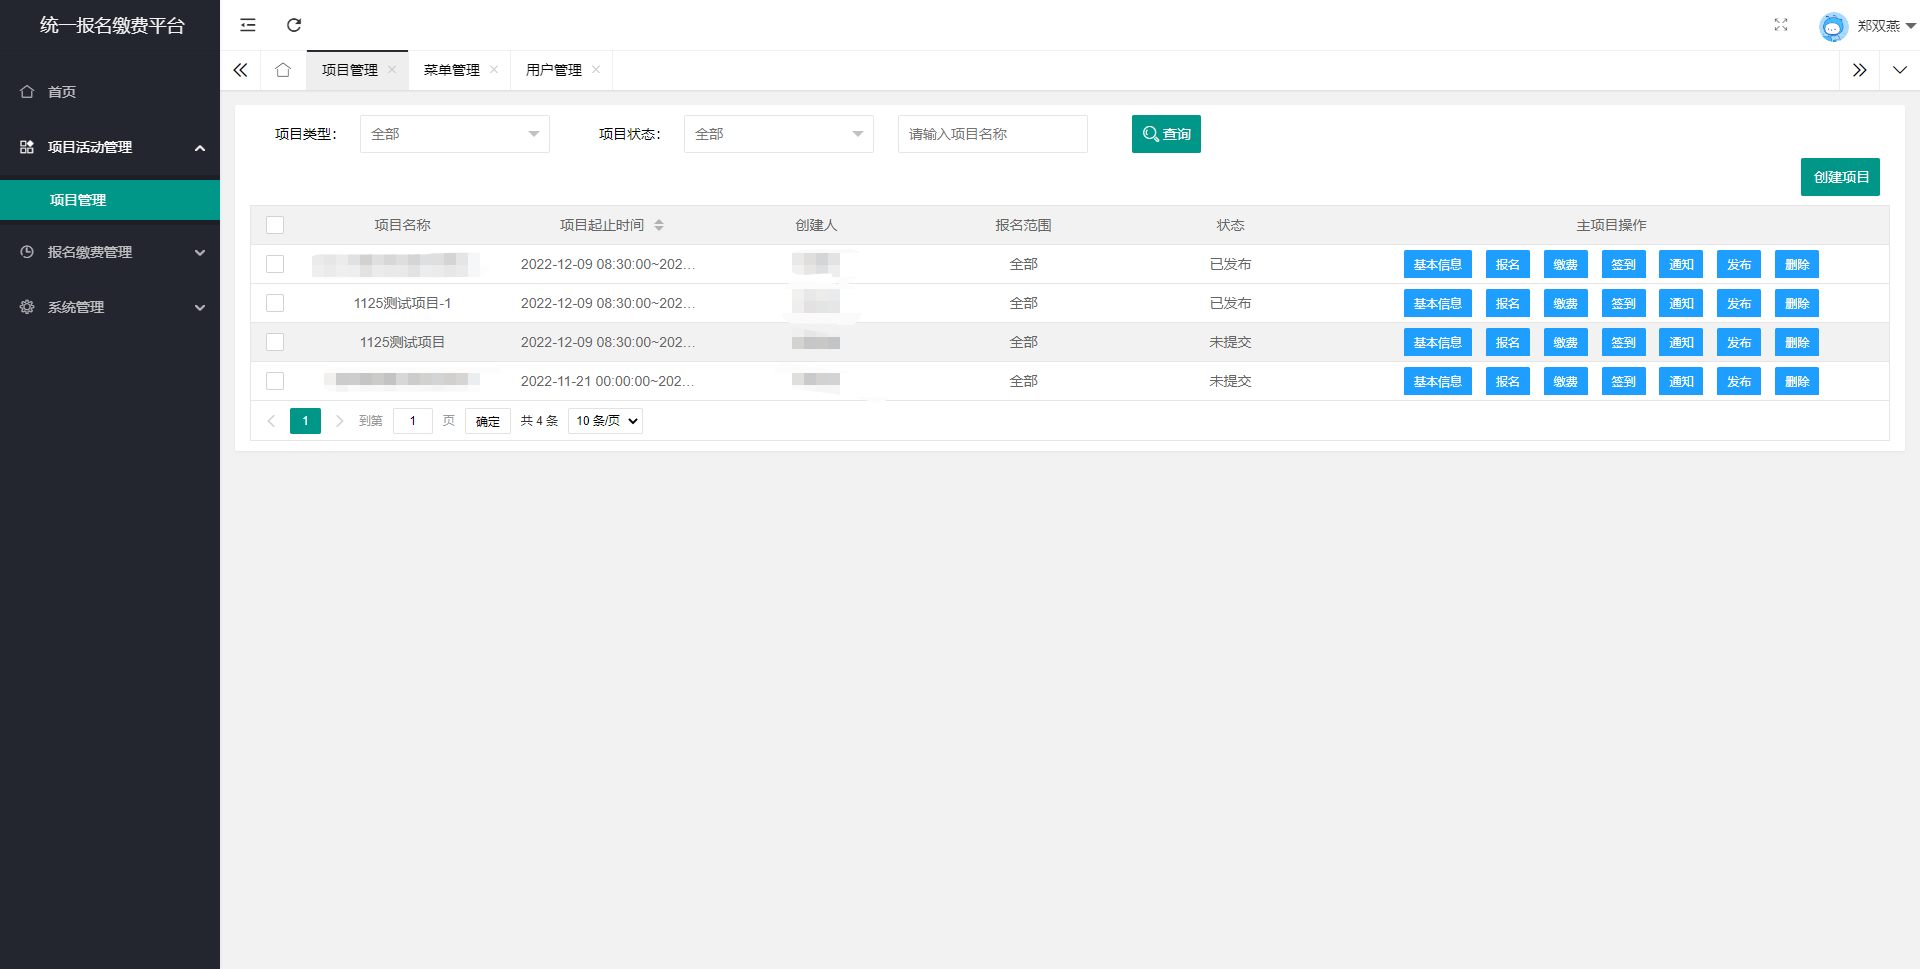1920x969 pixels.
Task: Check the checkbox for 1125测试项目-1
Action: [275, 303]
